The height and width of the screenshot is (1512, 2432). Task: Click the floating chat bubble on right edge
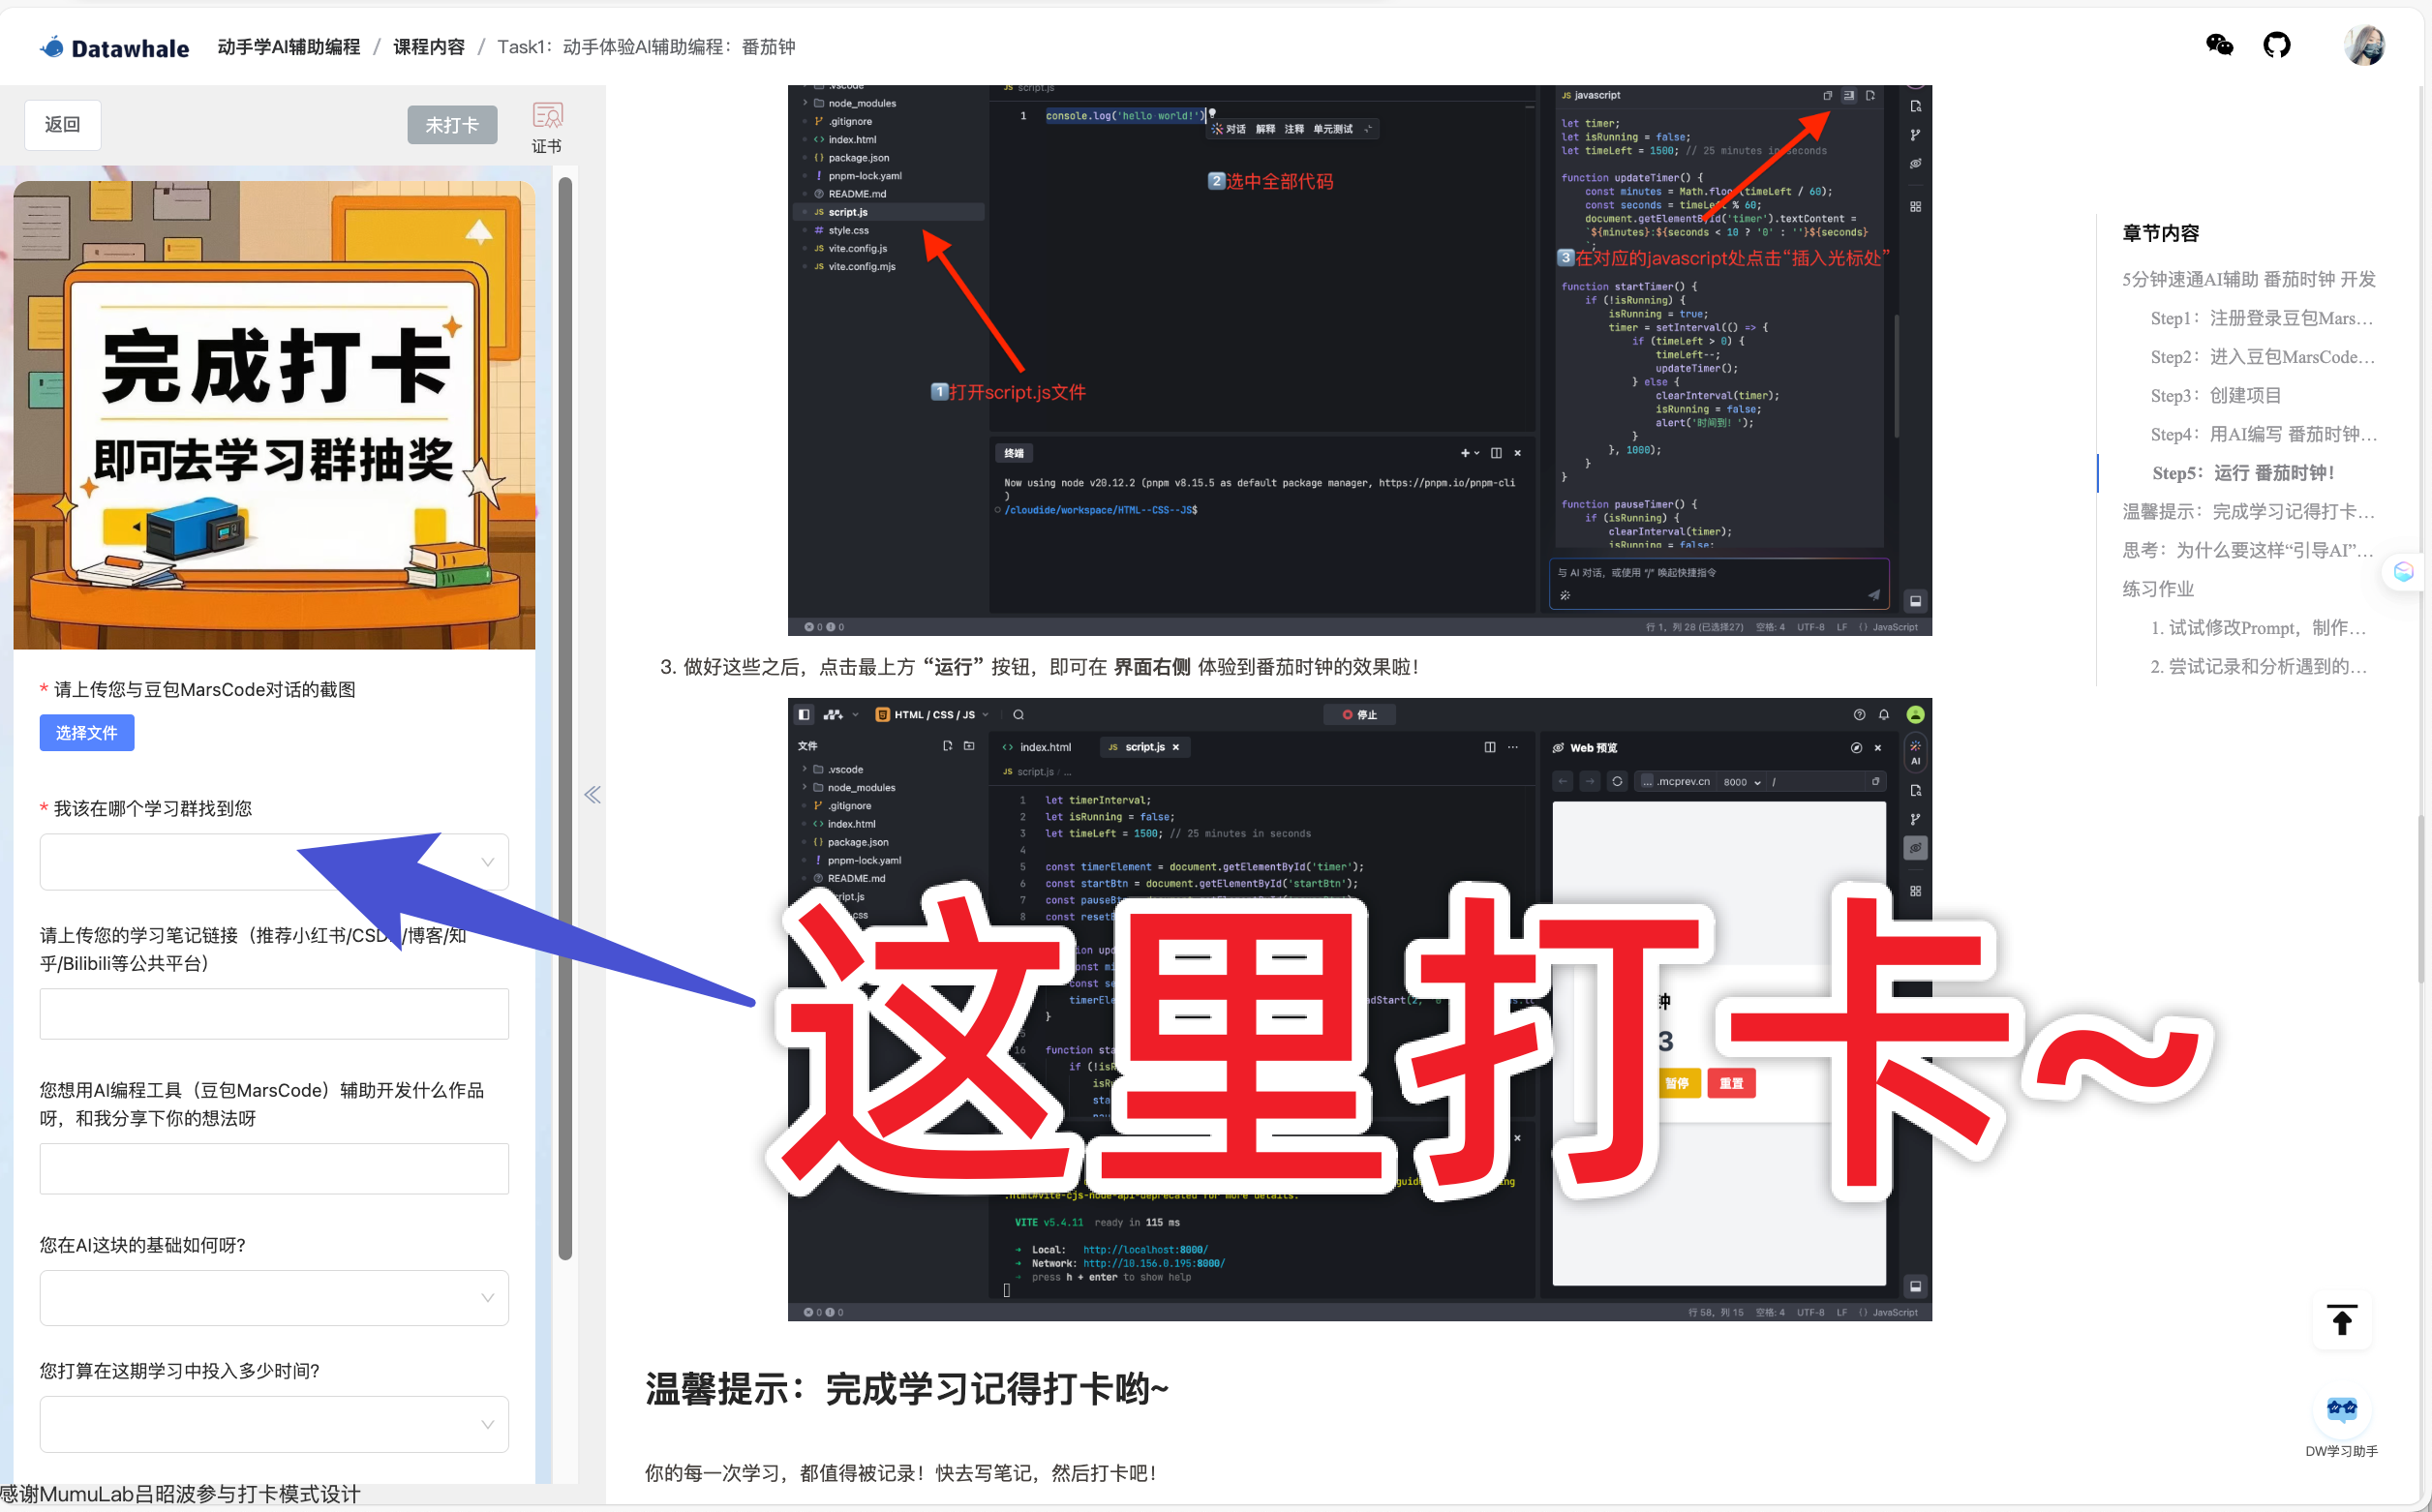tap(2404, 572)
